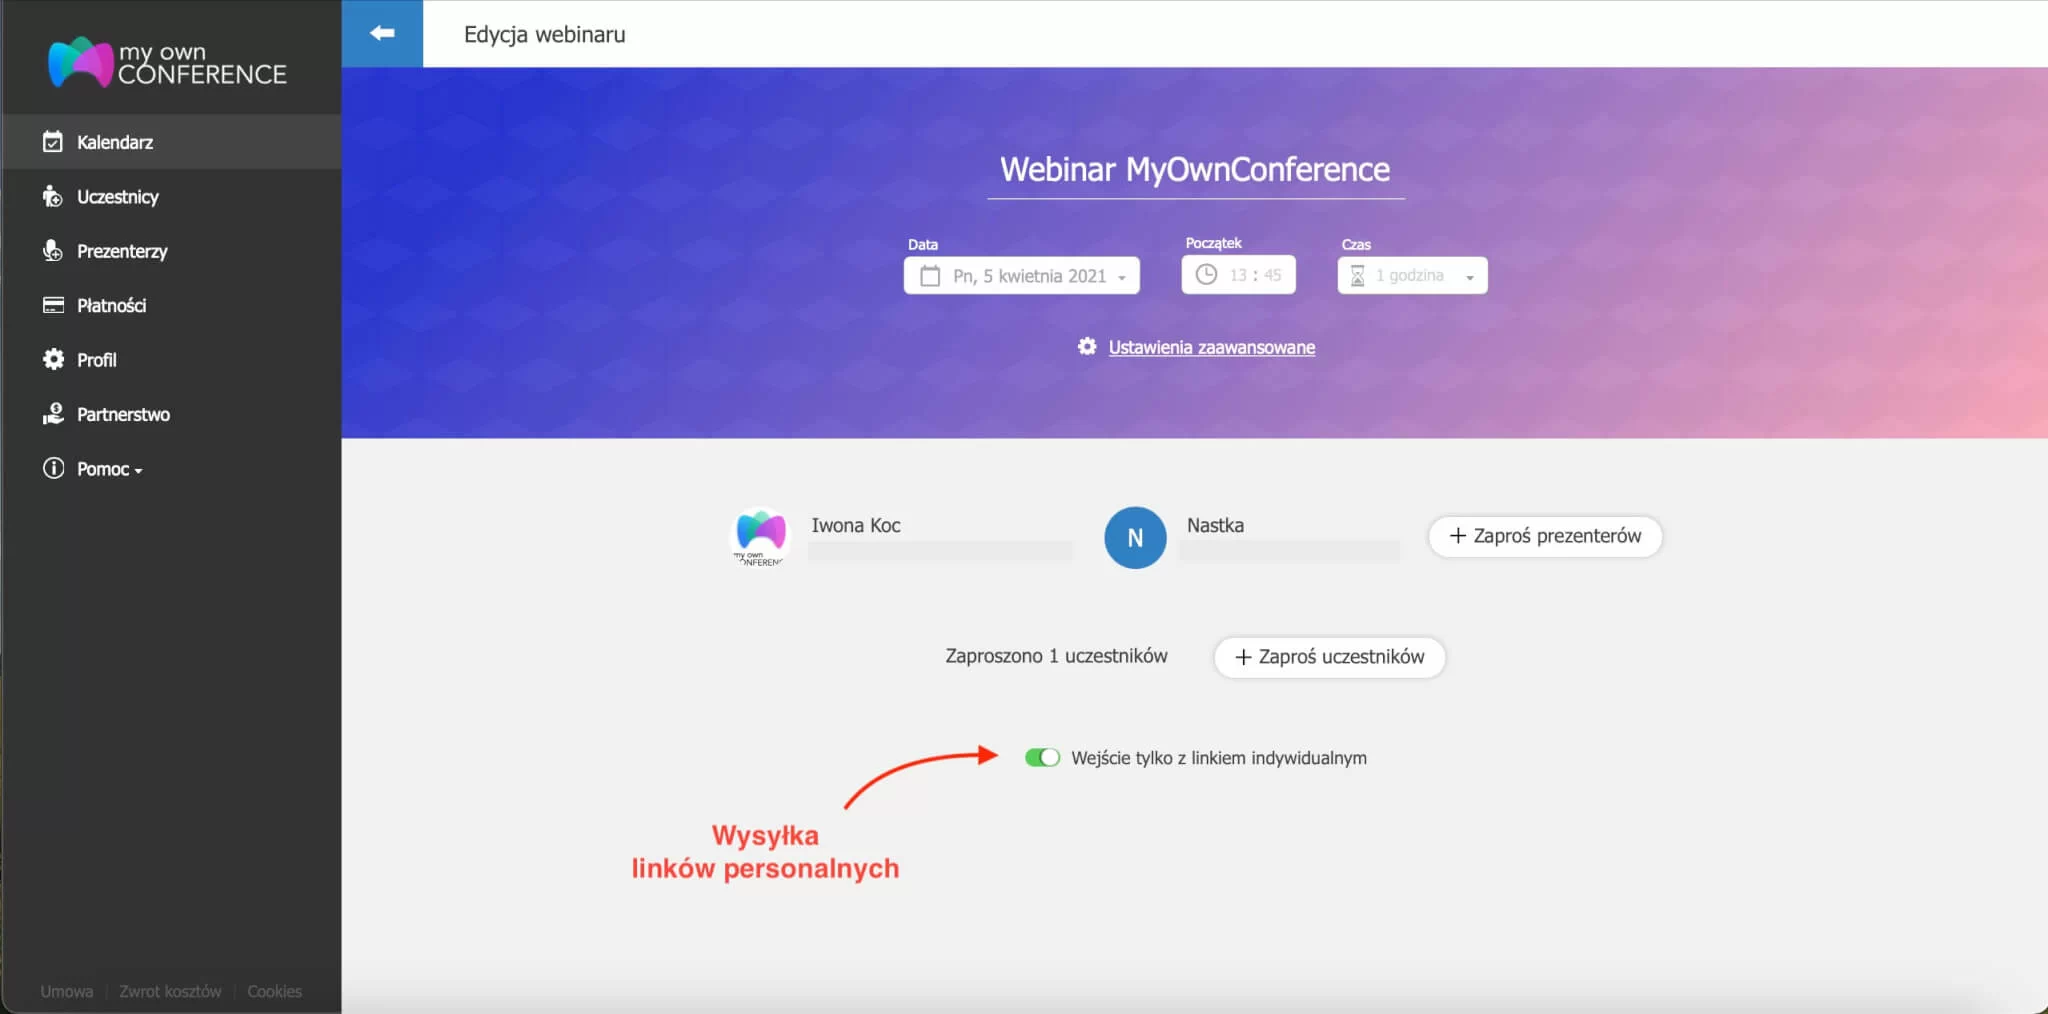Open the Data date dropdown
2048x1014 pixels.
click(1021, 276)
